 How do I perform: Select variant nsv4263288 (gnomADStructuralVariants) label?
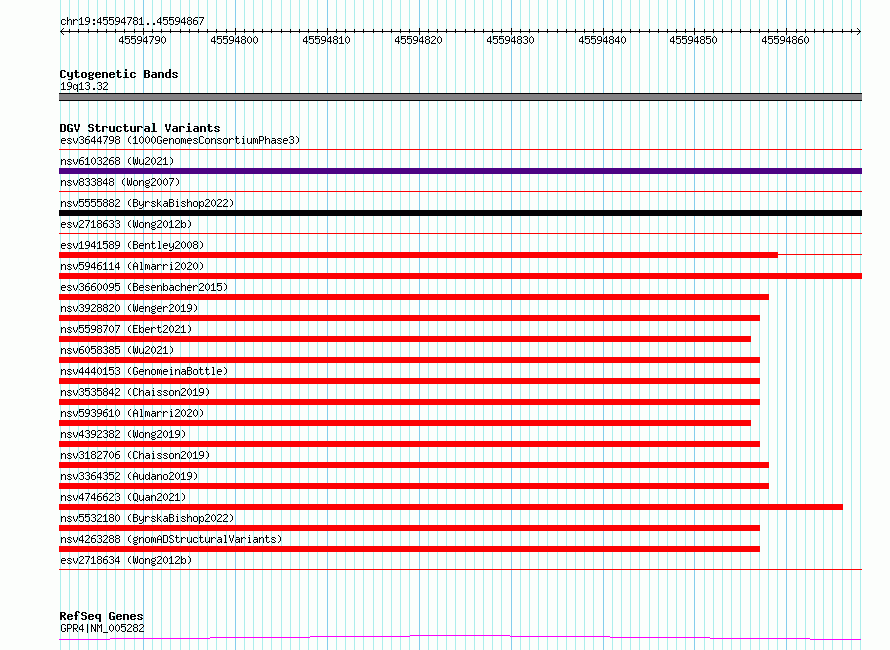pyautogui.click(x=171, y=539)
